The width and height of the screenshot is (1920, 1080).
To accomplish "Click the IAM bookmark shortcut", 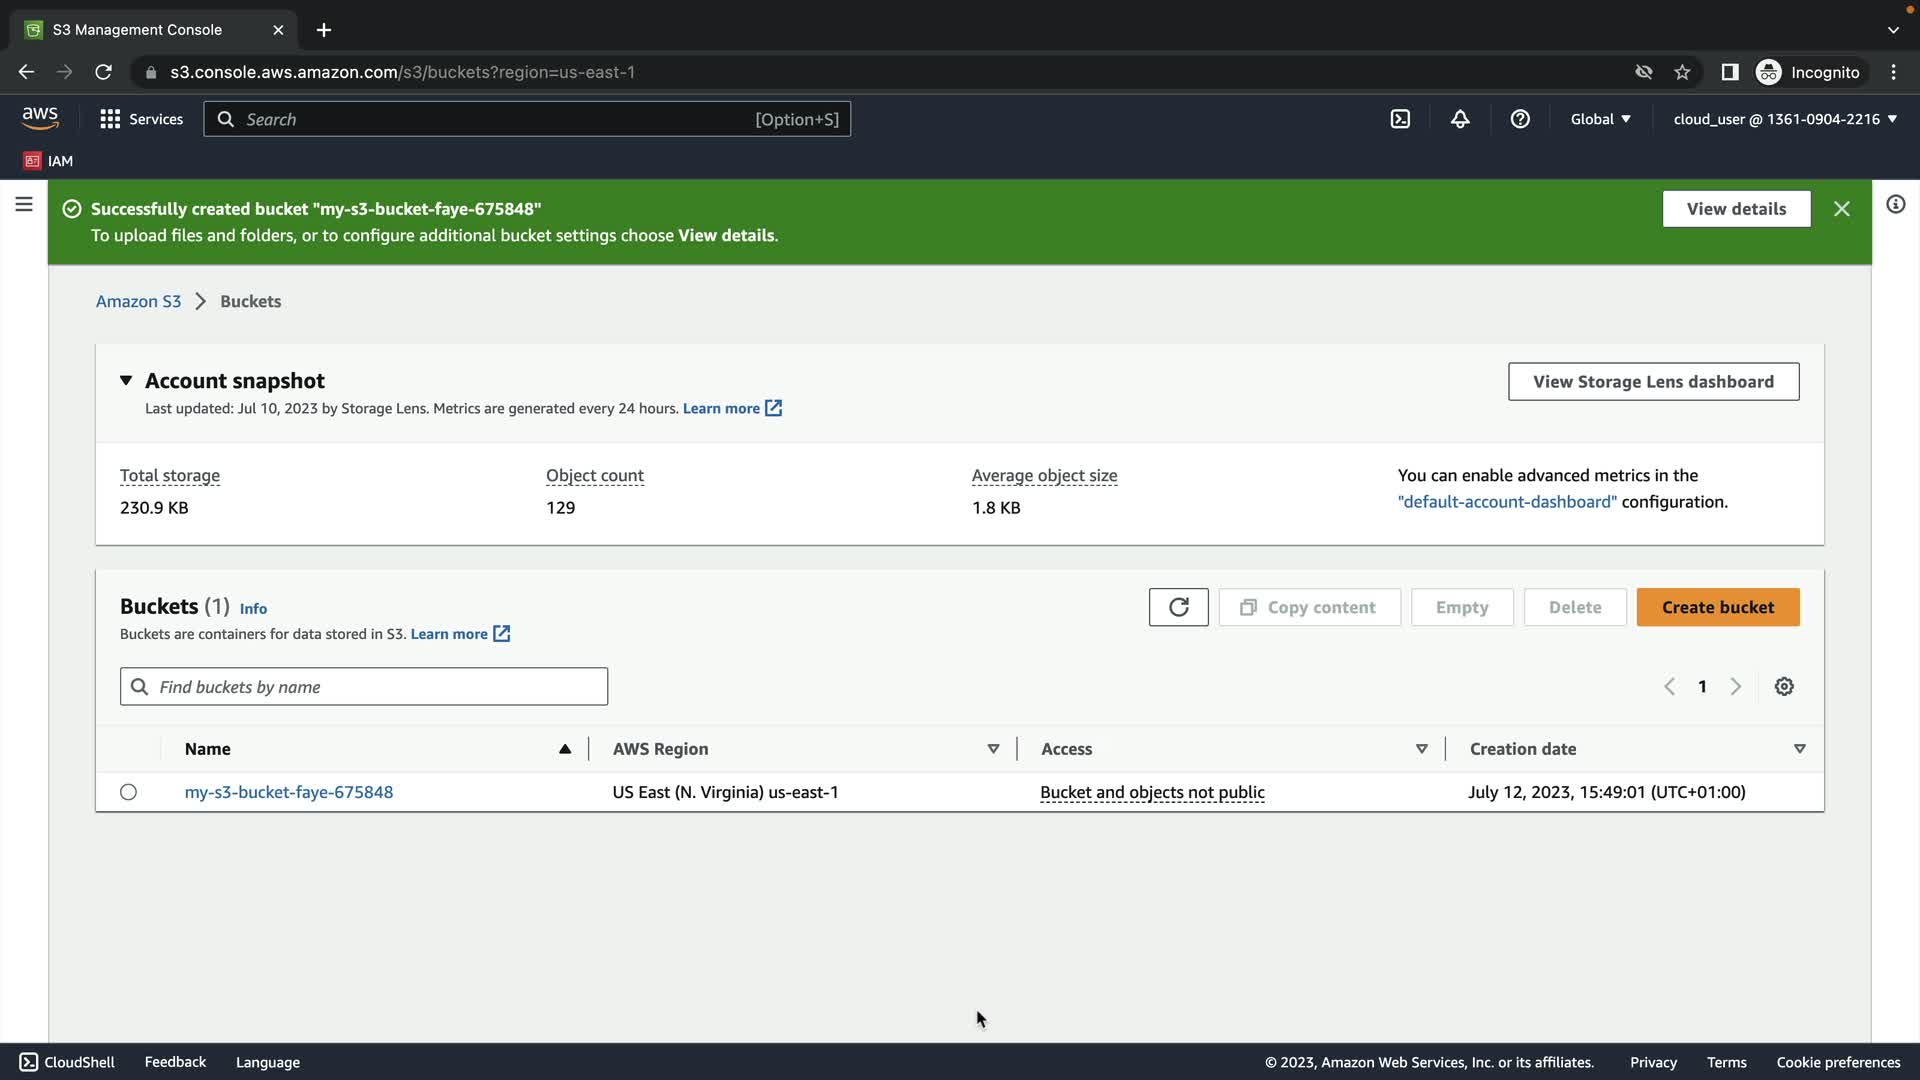I will click(48, 161).
